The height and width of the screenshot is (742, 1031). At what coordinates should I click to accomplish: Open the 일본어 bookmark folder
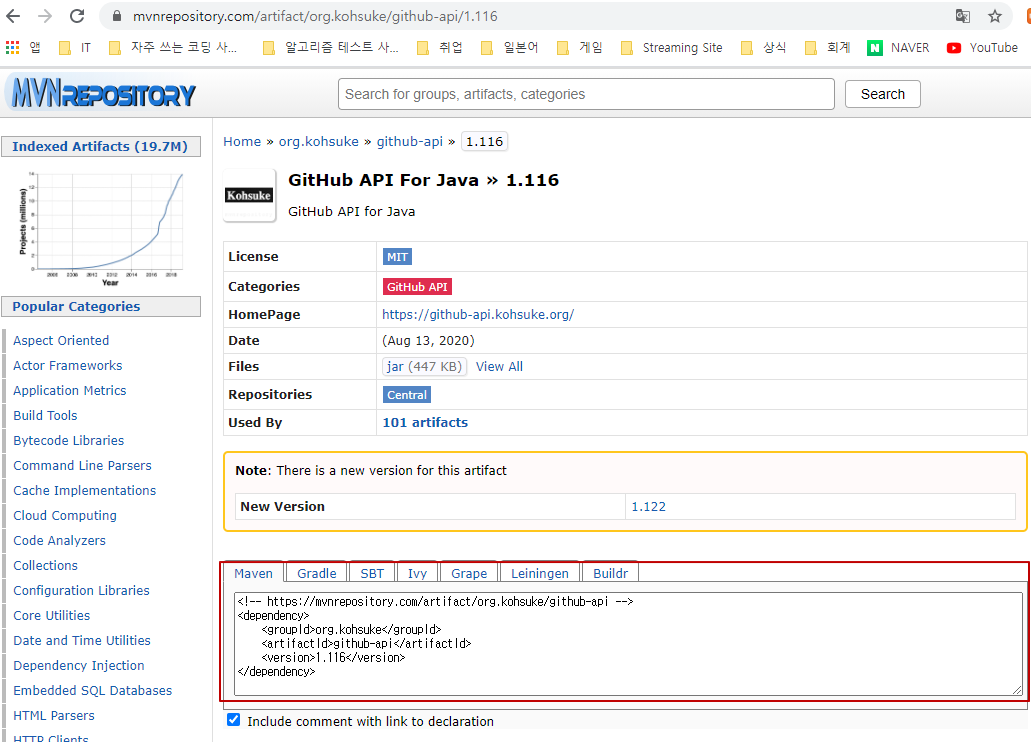click(510, 47)
